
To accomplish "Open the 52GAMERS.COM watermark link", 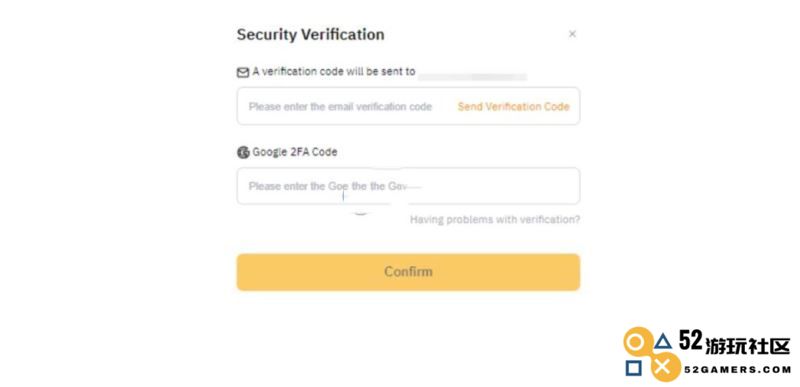I will [737, 370].
